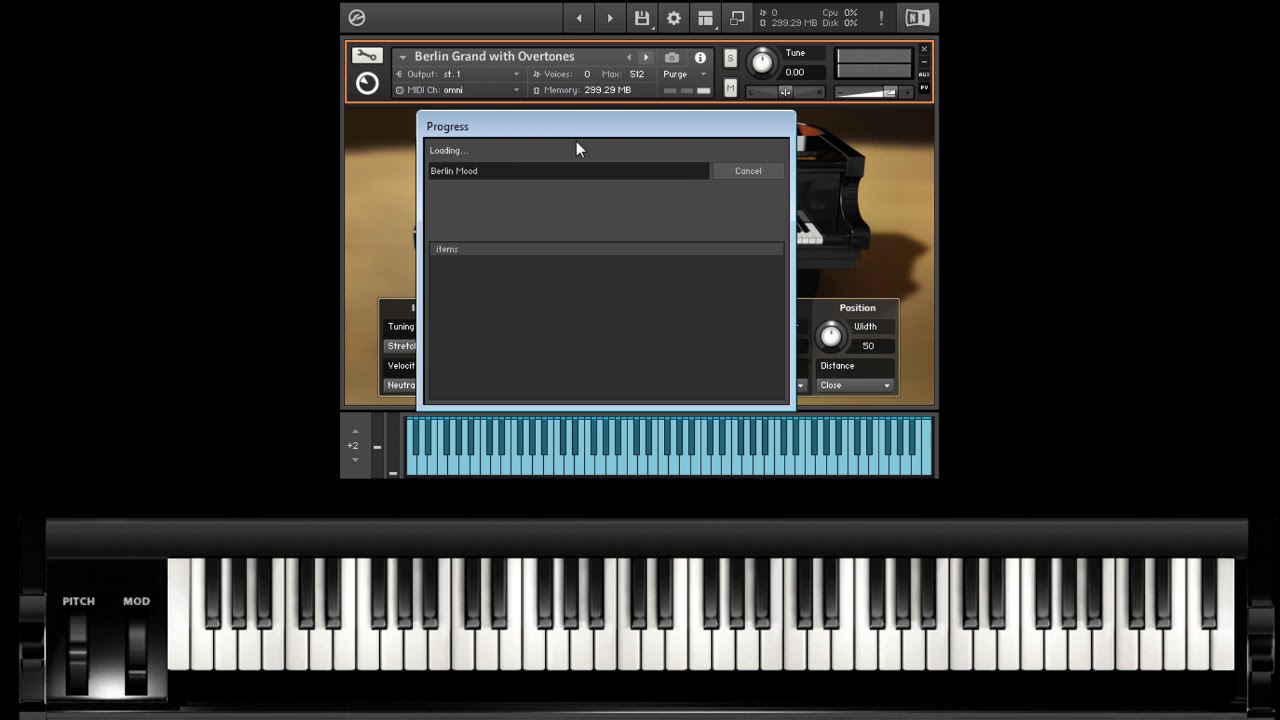Toggle Solo S button
Screen dimensions: 1280x720
click(x=730, y=58)
